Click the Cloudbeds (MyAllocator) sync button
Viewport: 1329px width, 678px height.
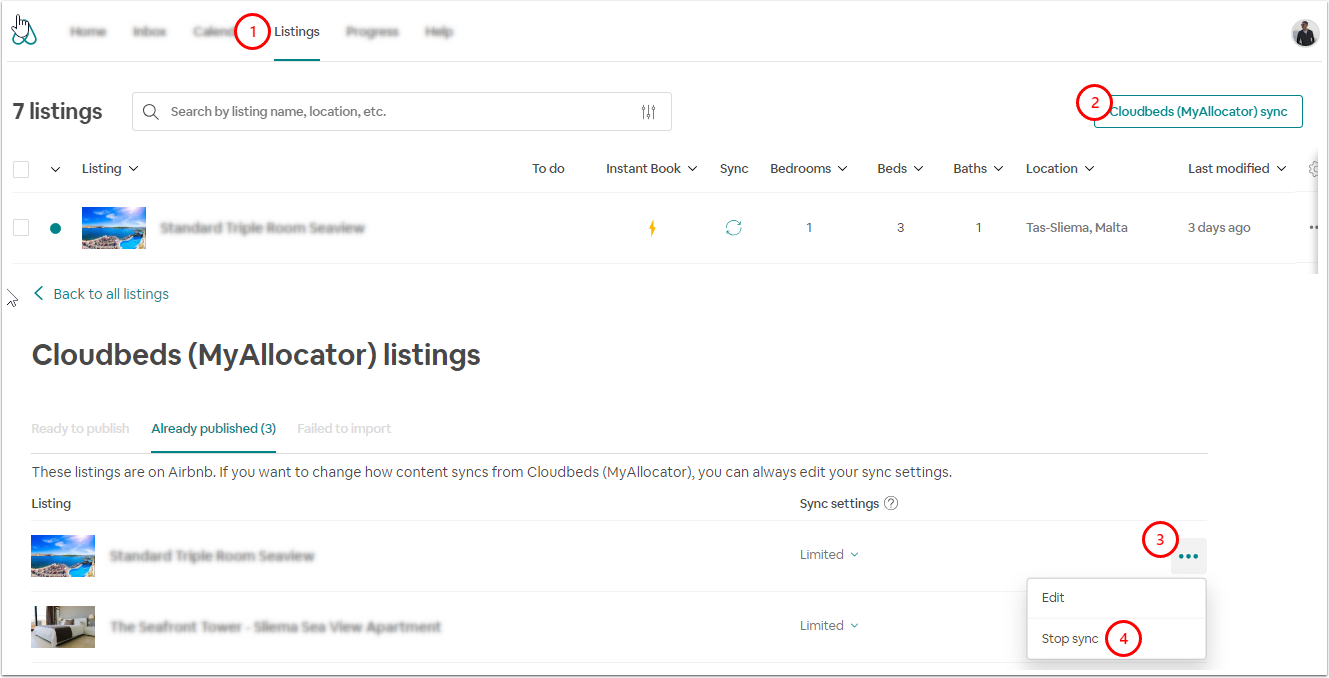point(1198,112)
